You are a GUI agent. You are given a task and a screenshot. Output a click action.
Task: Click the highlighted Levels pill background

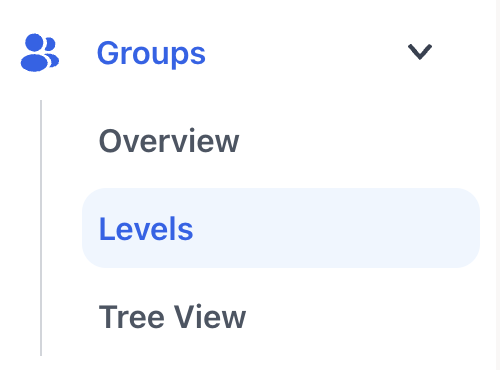point(281,228)
